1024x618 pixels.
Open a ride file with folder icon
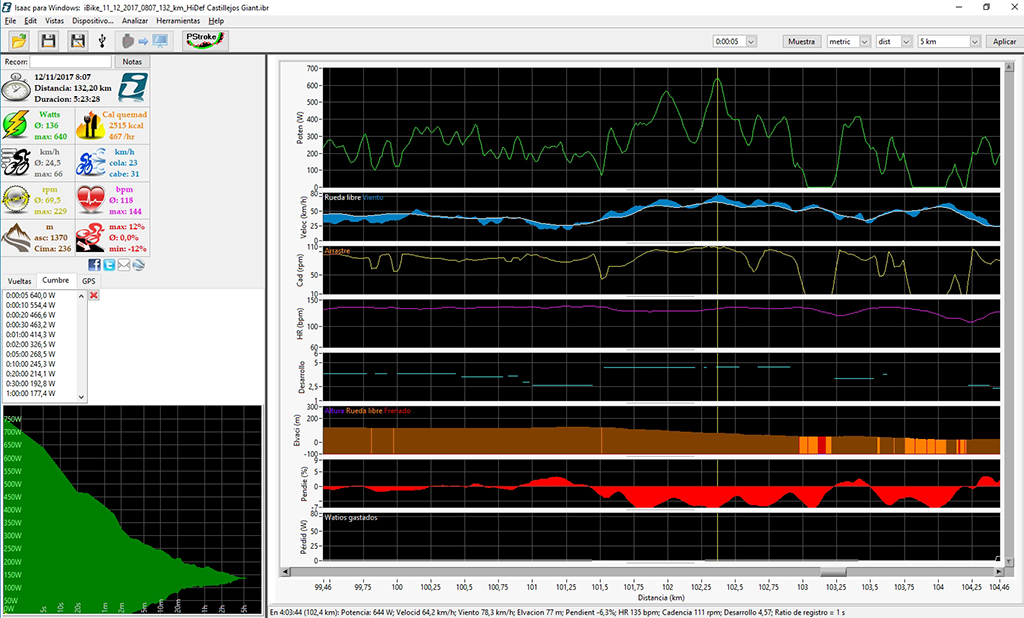tap(19, 41)
